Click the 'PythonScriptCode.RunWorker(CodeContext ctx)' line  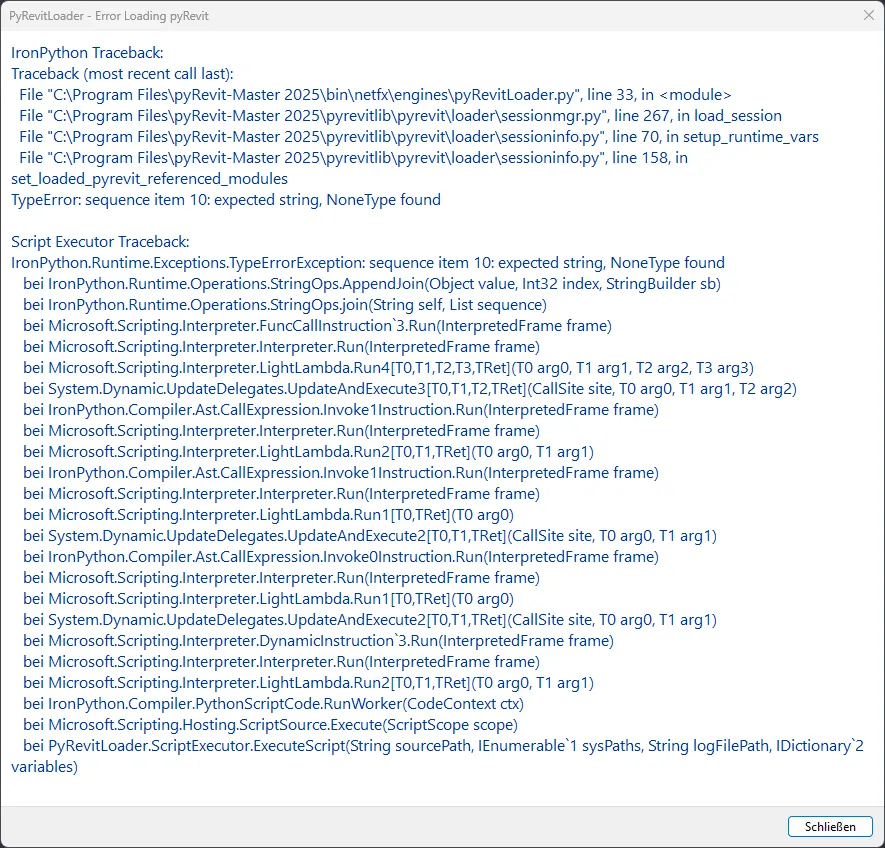coord(274,703)
